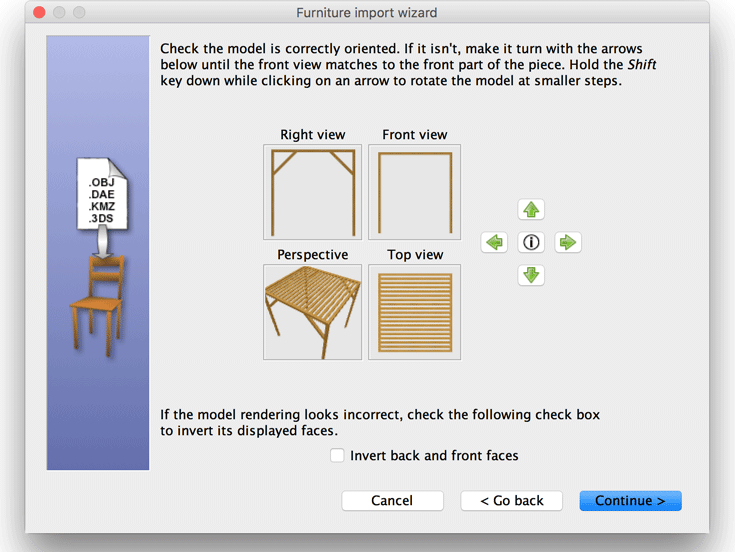Rotate the model with the down arrow
735x552 pixels.
(x=531, y=275)
